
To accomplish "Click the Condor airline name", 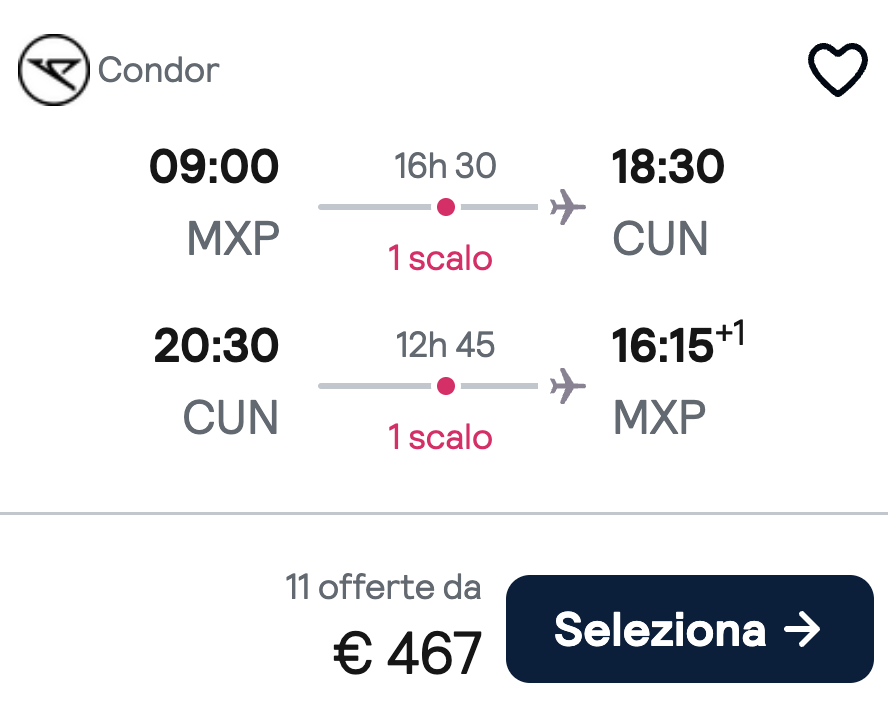I will point(159,71).
